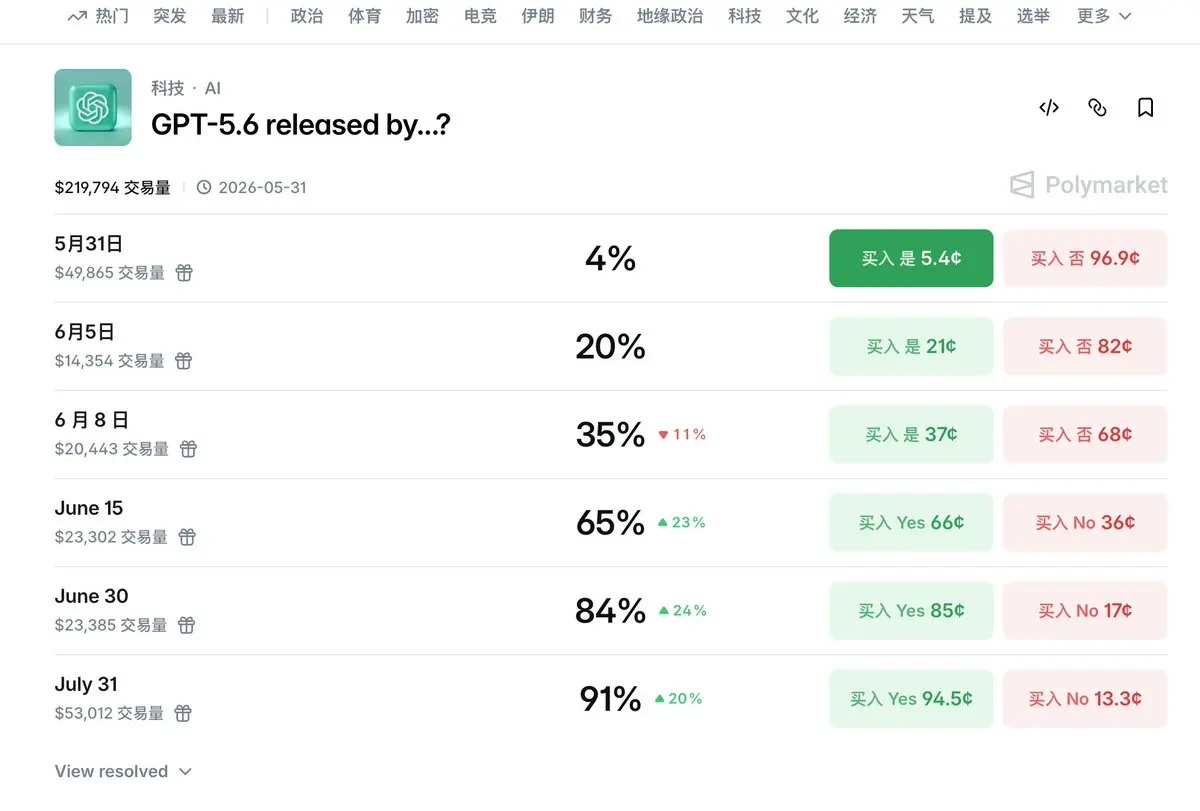
Task: Buy No 13.3¢ for July 31
Action: pyautogui.click(x=1085, y=699)
